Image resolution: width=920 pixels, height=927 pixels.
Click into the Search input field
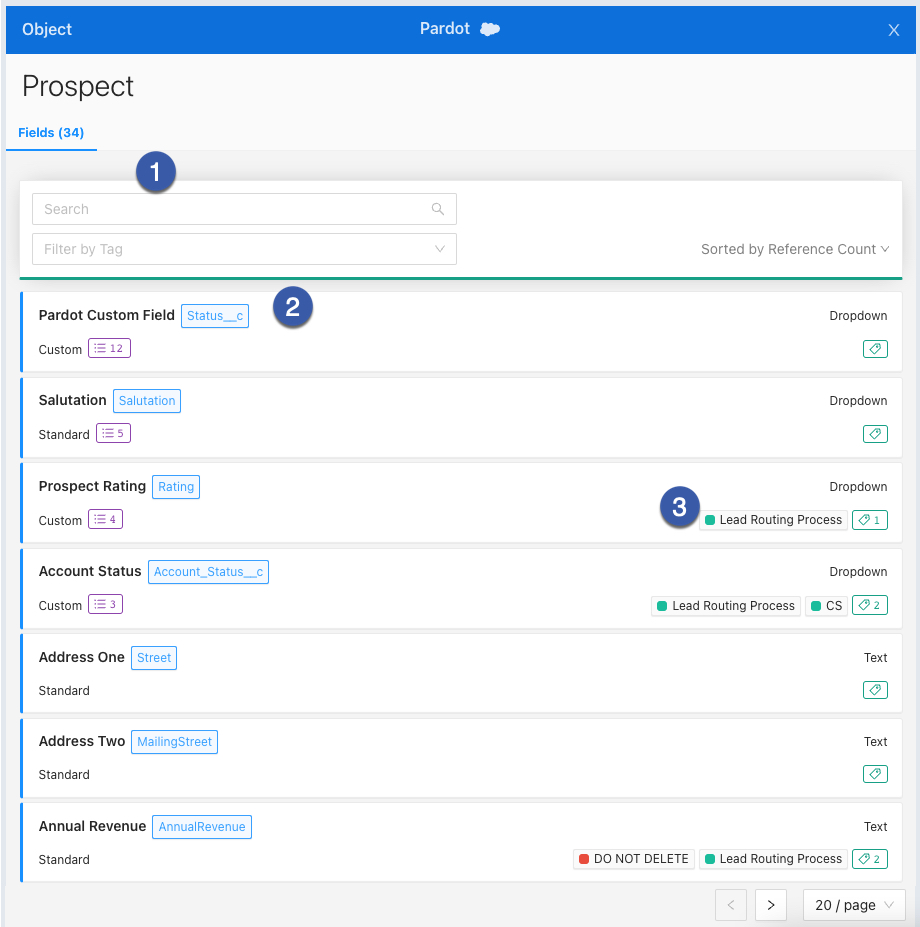(x=244, y=209)
